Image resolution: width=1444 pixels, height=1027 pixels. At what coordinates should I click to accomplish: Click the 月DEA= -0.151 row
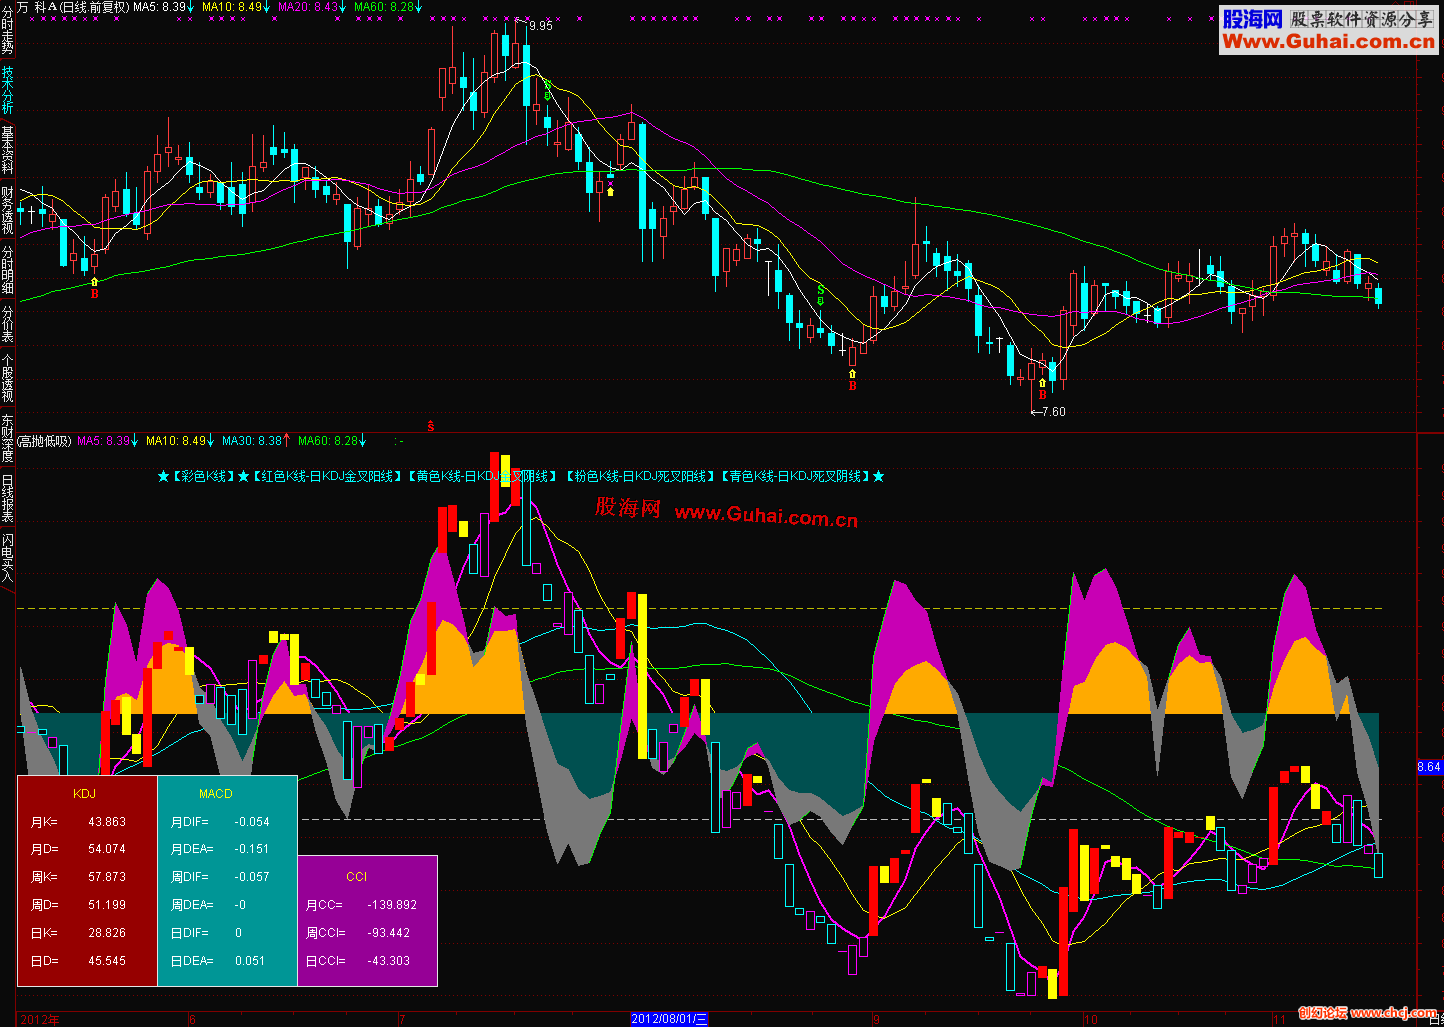click(x=220, y=849)
